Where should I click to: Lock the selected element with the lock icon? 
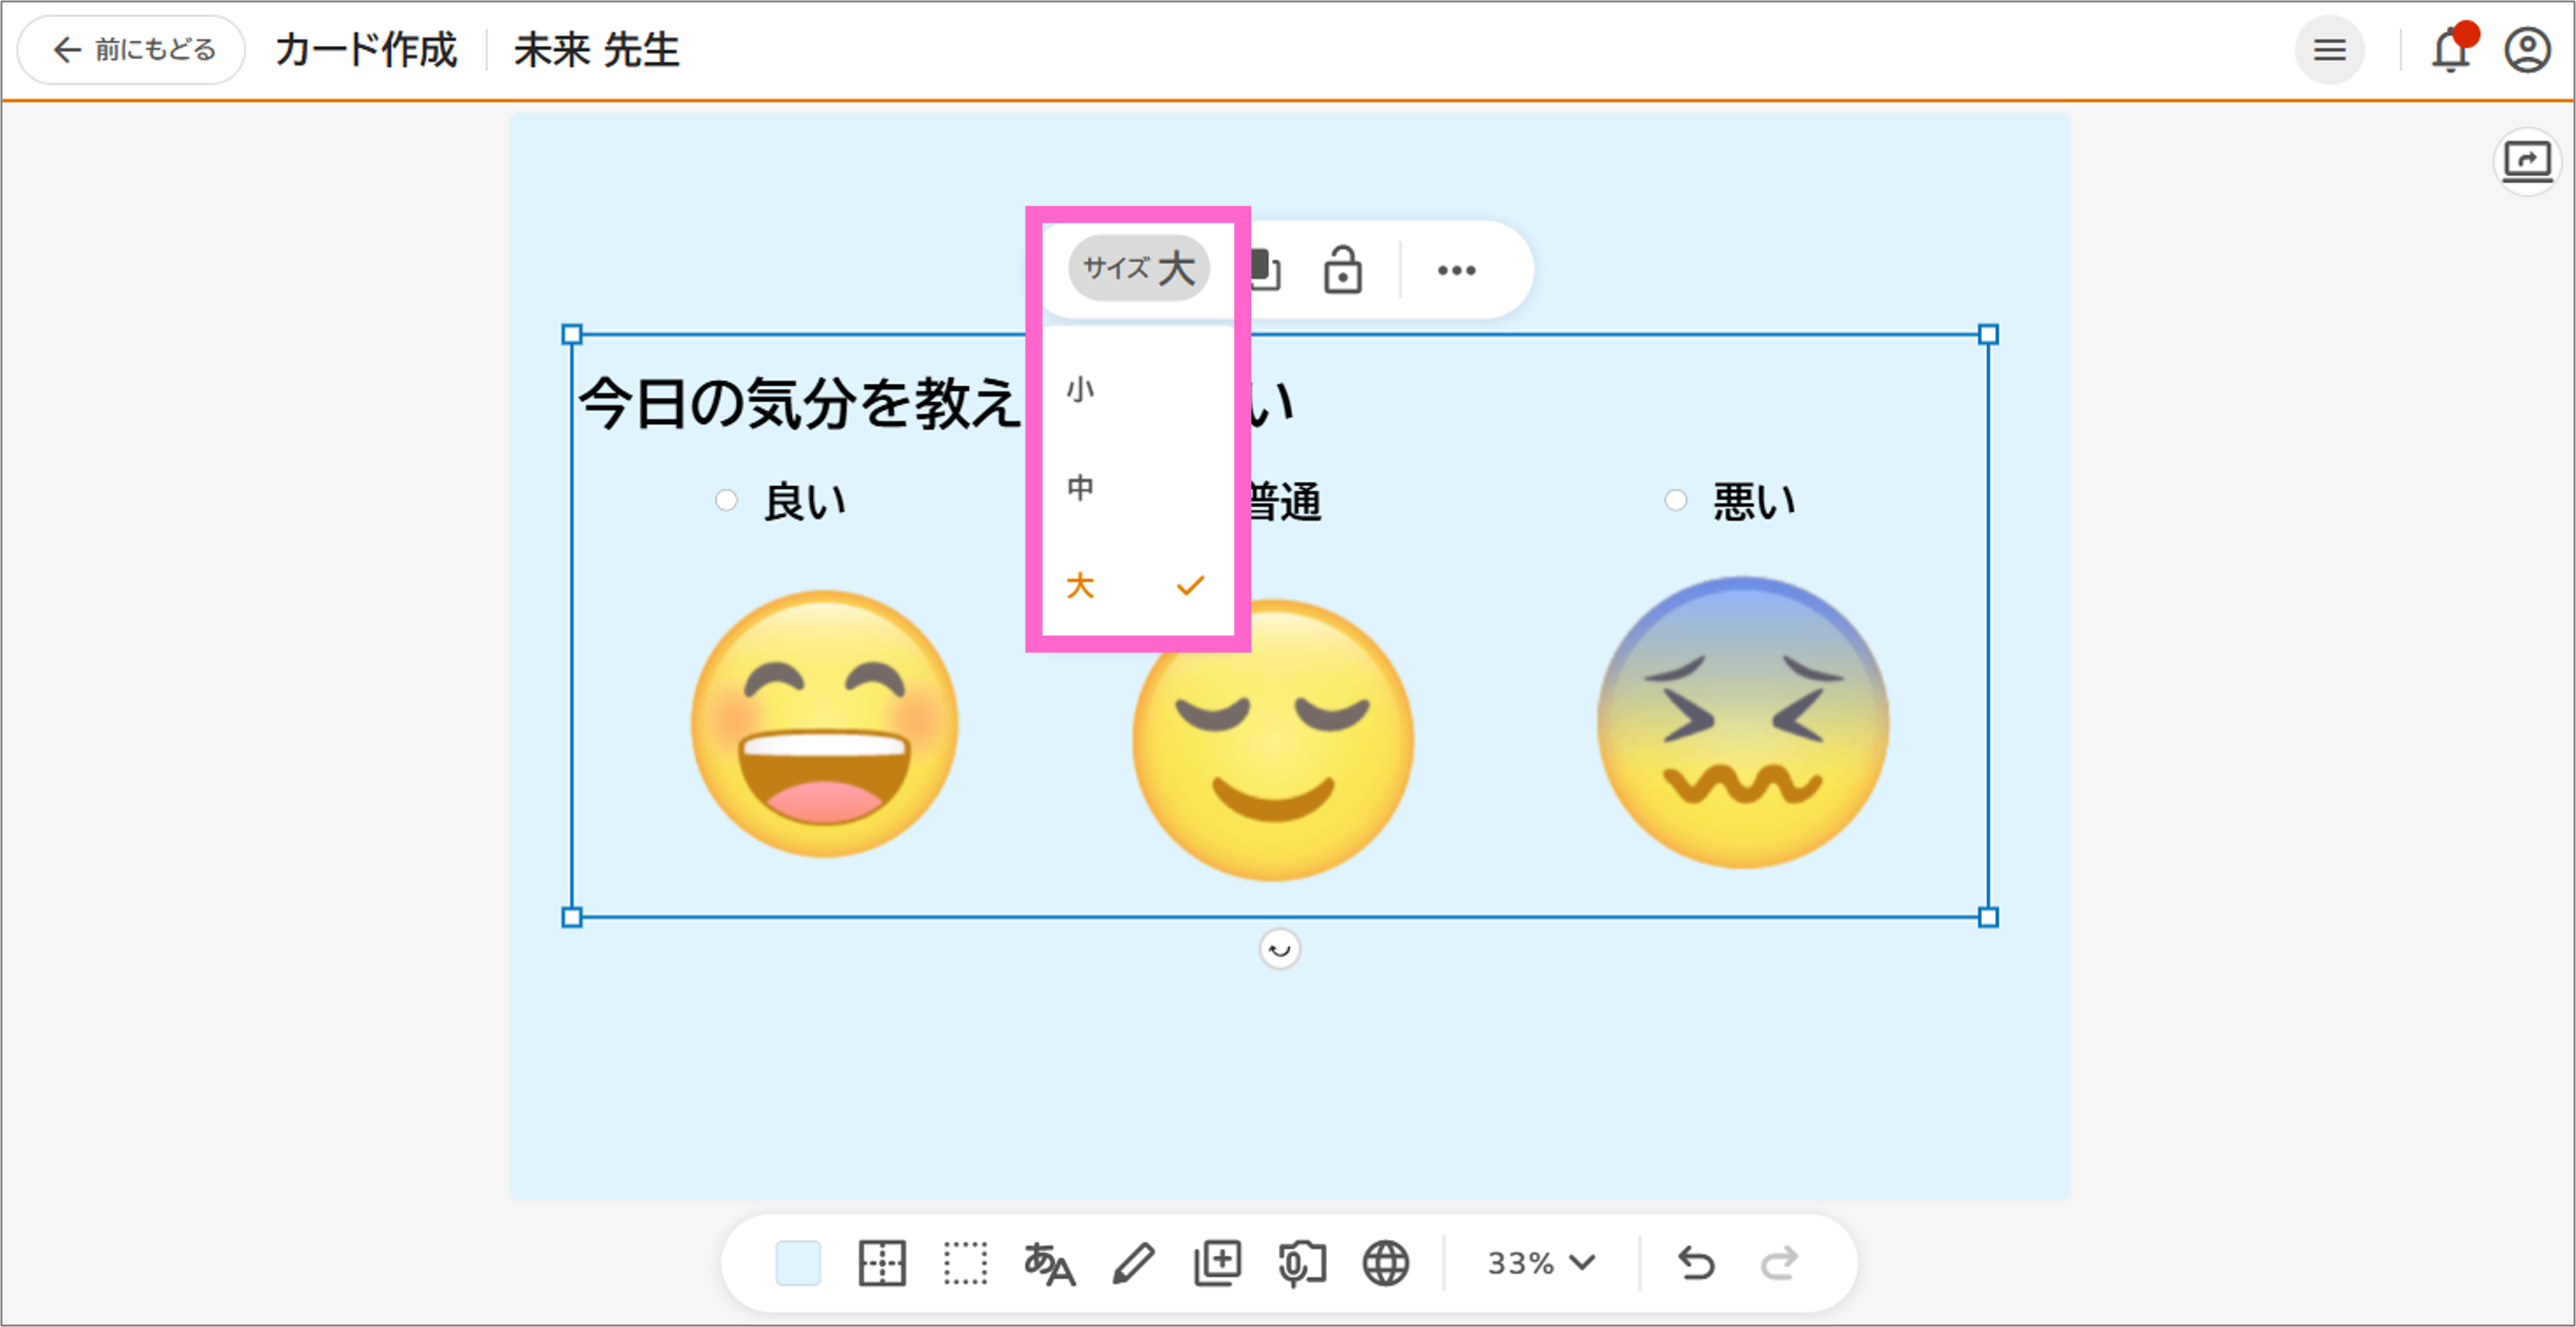tap(1343, 269)
